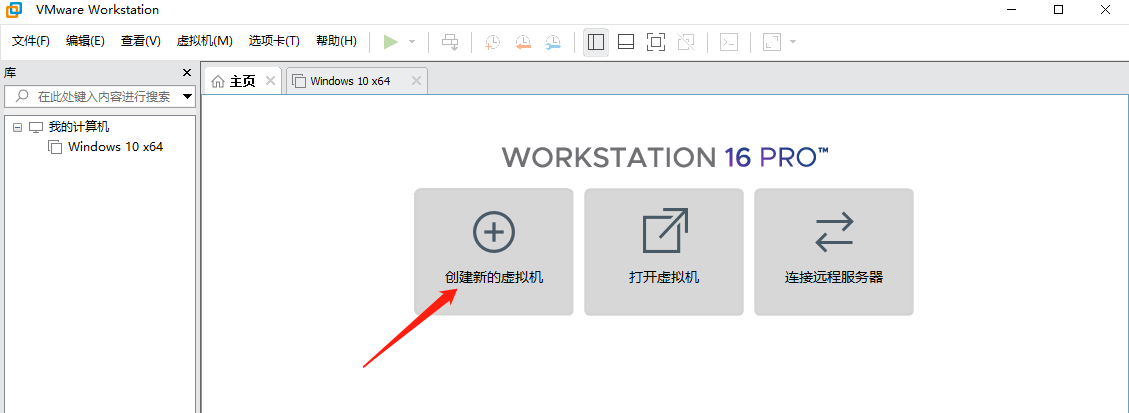Open the 帮助(H) menu
This screenshot has width=1129, height=413.
coord(336,41)
